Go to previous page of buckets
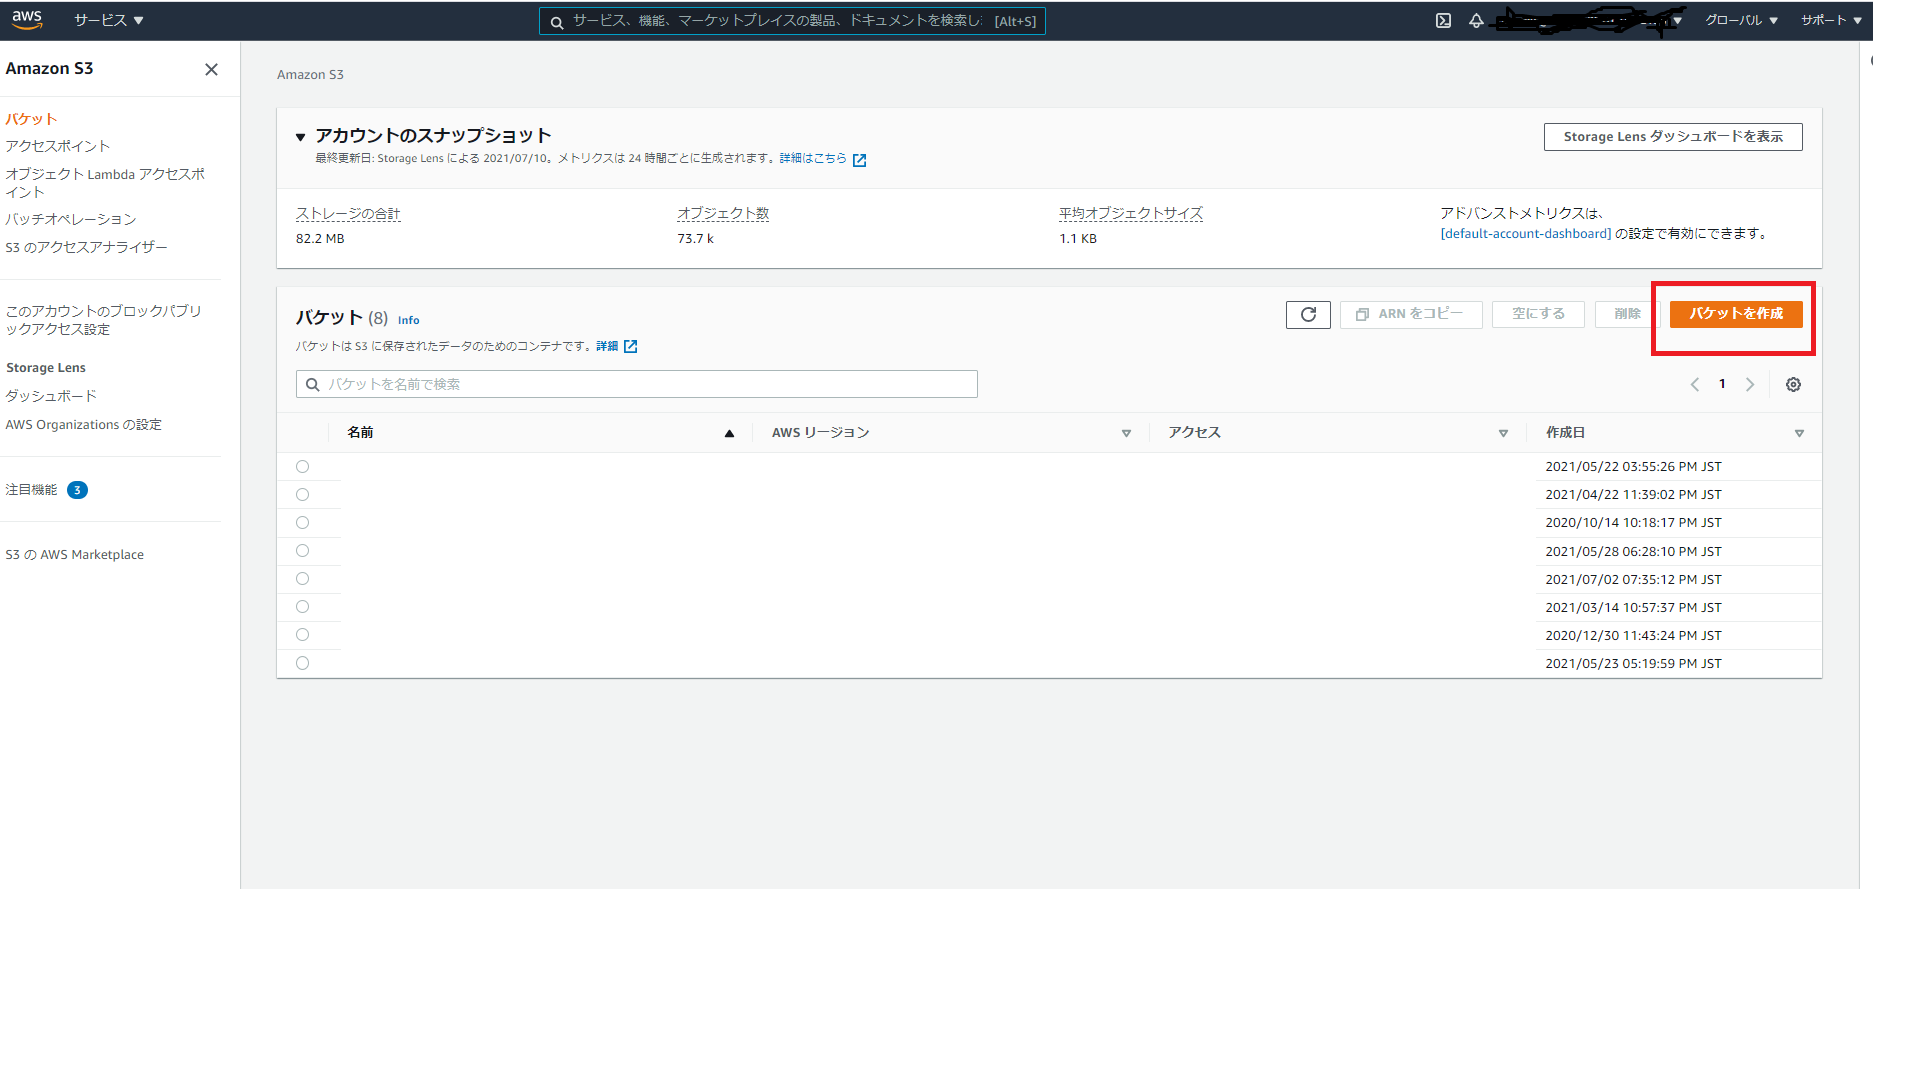 point(1694,384)
